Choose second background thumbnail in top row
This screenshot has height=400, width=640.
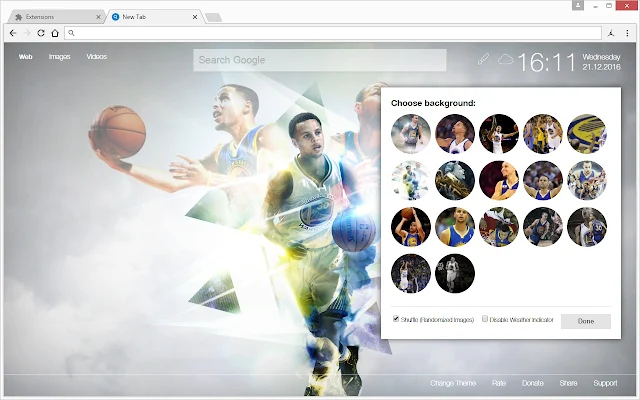455,133
